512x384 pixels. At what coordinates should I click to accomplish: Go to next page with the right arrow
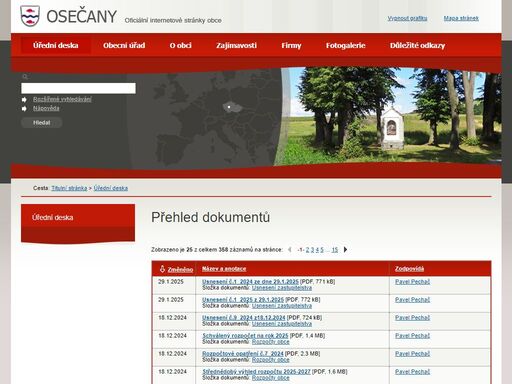click(x=345, y=249)
